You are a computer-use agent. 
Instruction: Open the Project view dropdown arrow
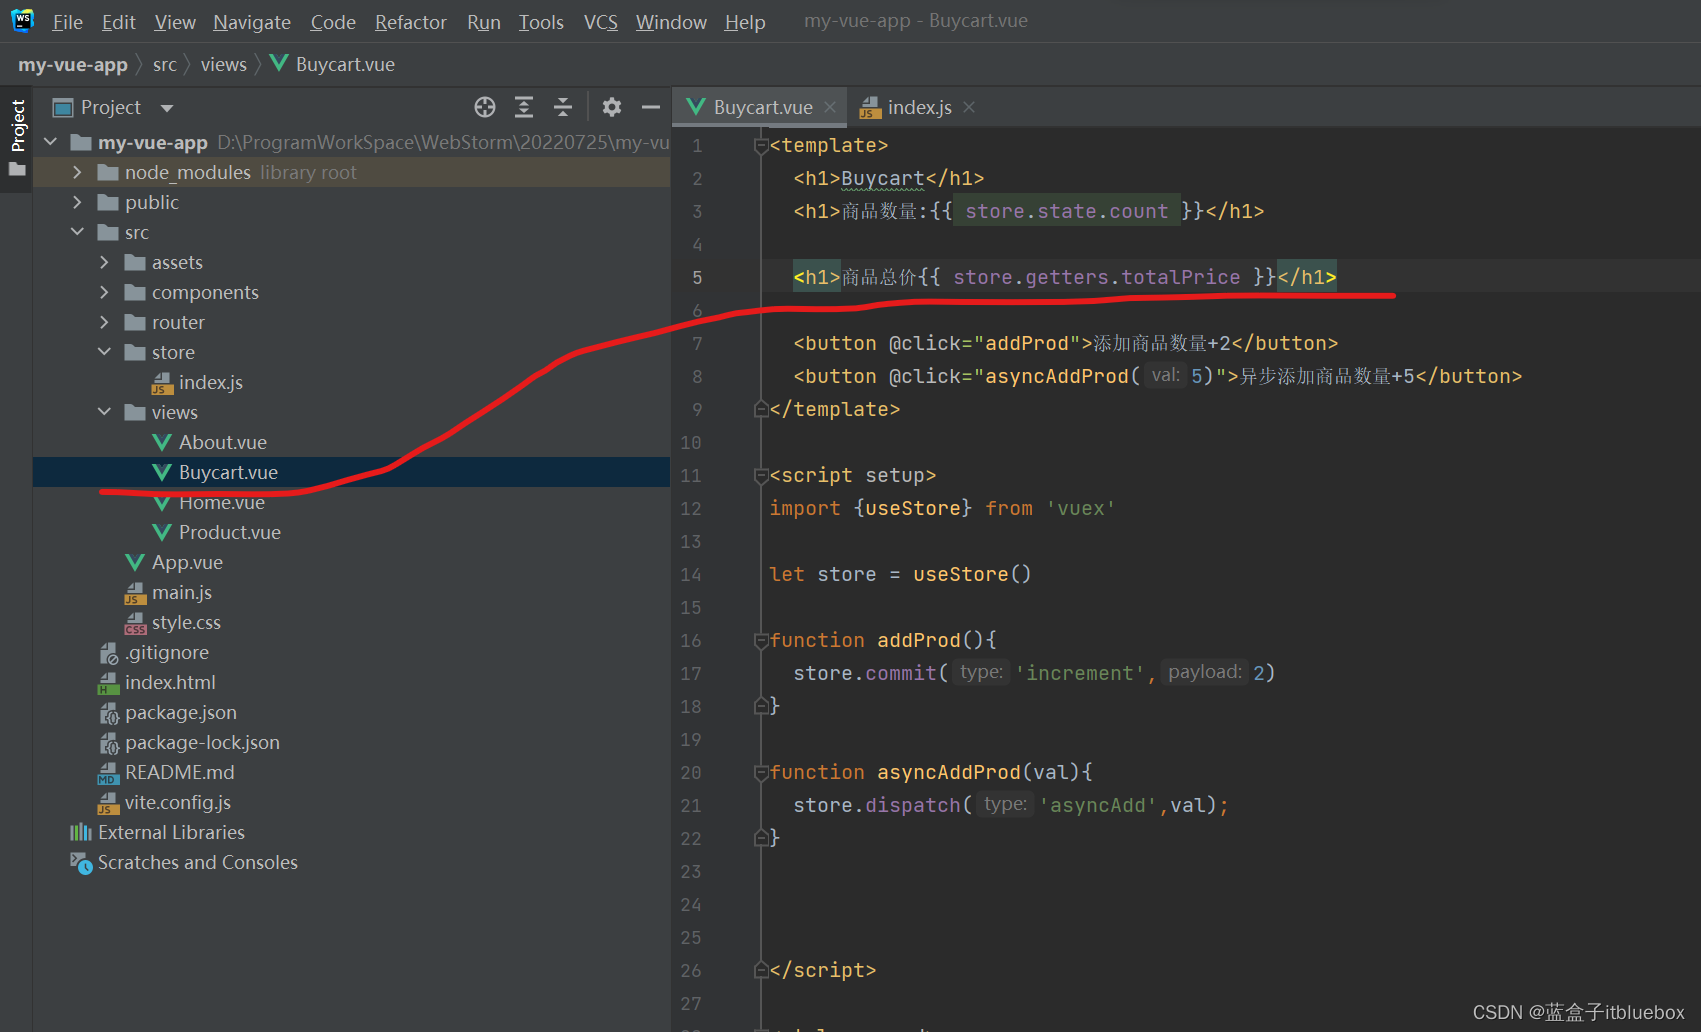pyautogui.click(x=167, y=108)
